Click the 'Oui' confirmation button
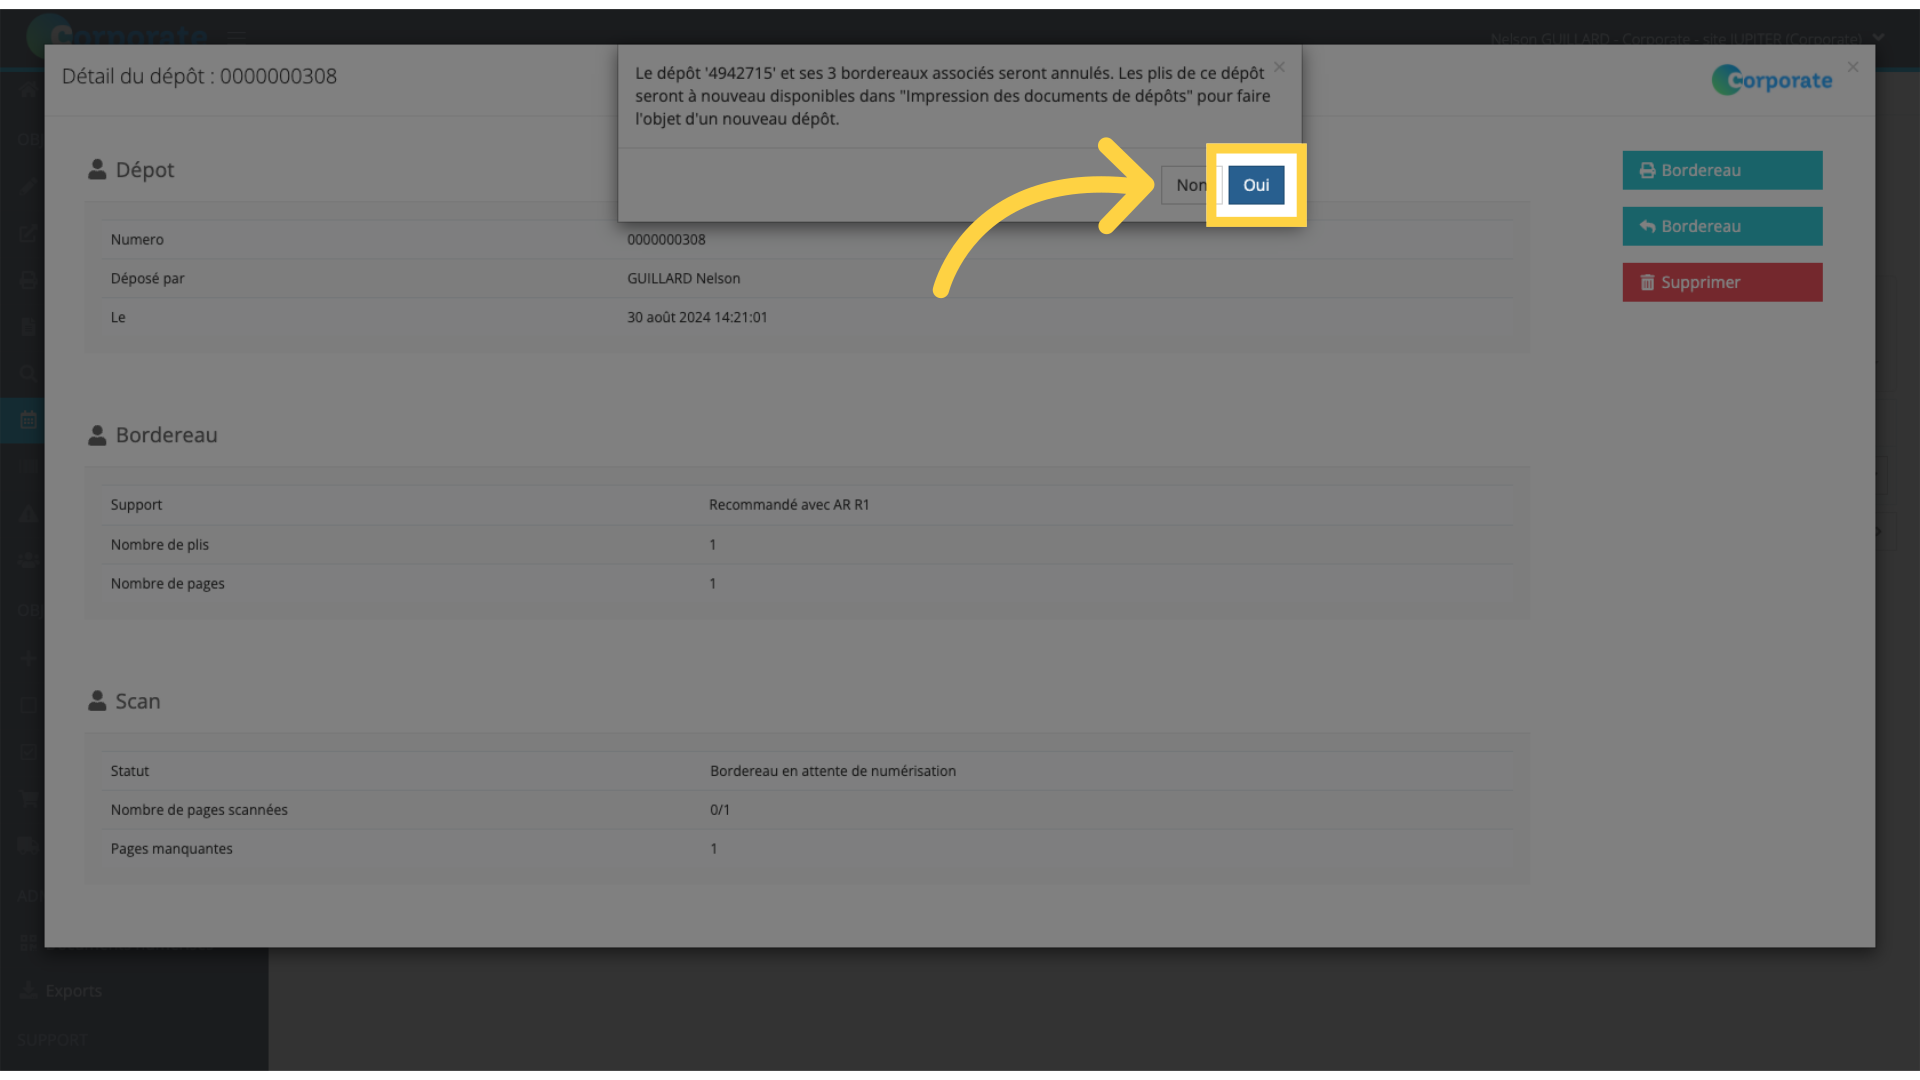 point(1254,183)
